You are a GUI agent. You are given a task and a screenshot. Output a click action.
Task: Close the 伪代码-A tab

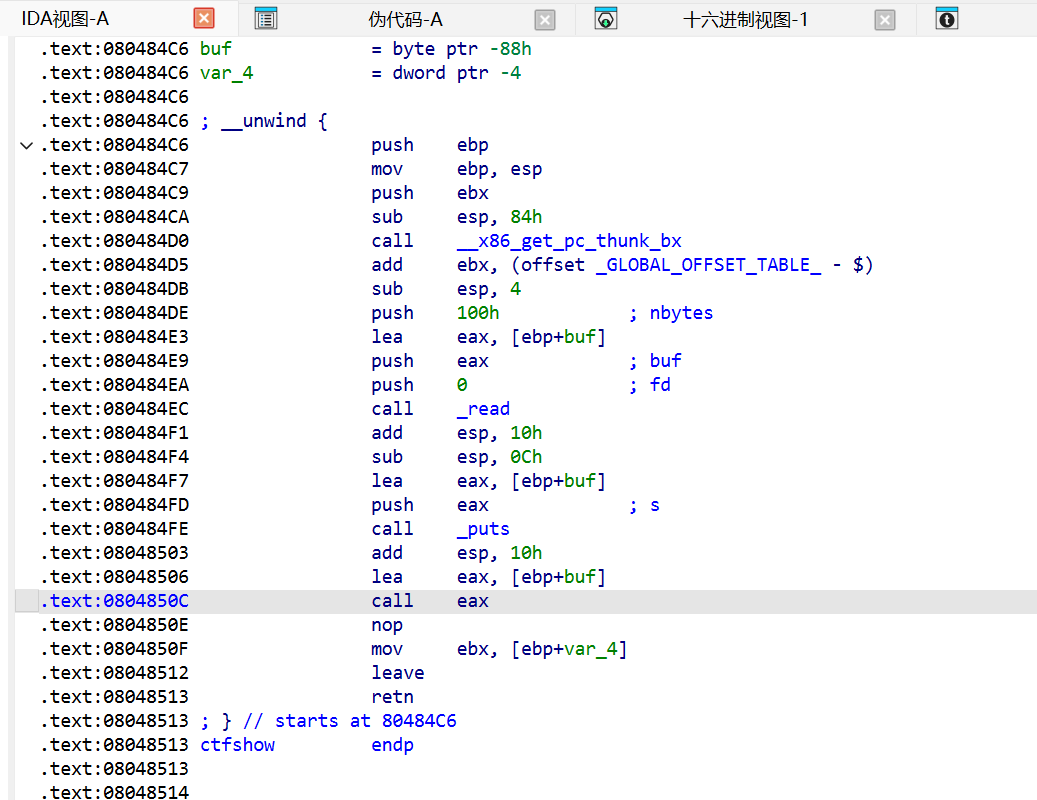point(544,20)
